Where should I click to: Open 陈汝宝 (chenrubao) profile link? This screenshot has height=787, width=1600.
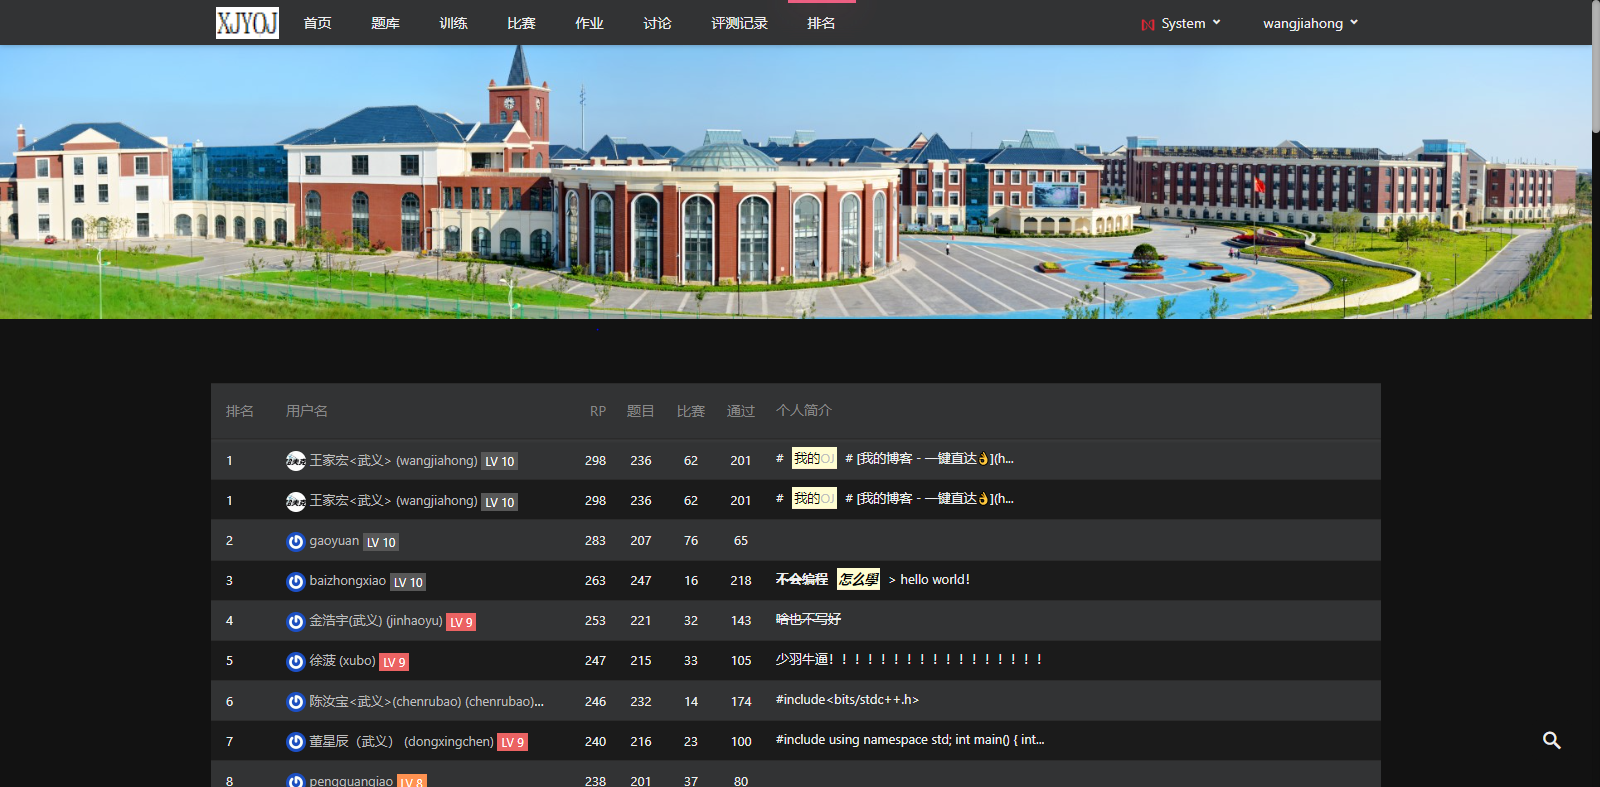pos(426,701)
